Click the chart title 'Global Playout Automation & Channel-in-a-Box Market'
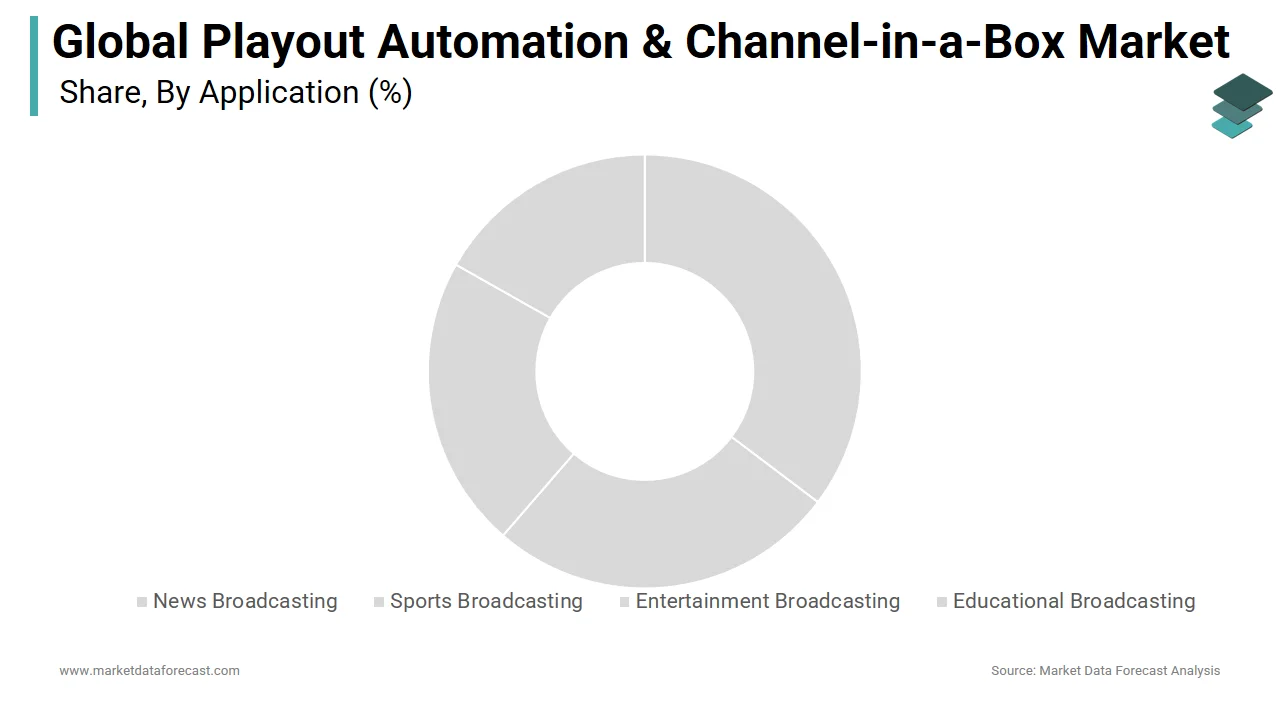 click(641, 42)
